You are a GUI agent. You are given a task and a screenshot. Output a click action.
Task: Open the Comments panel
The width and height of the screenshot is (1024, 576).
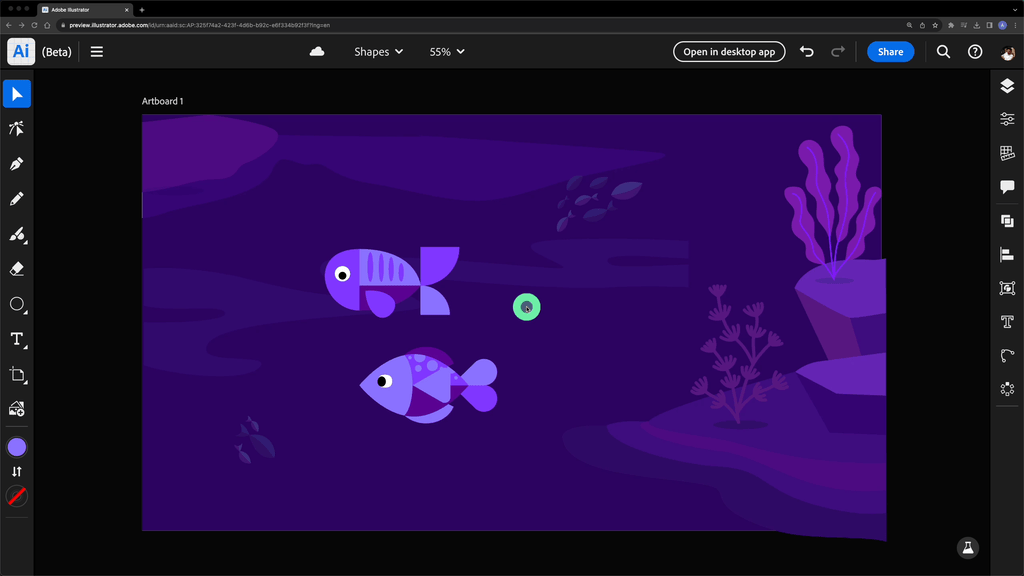click(x=1006, y=186)
